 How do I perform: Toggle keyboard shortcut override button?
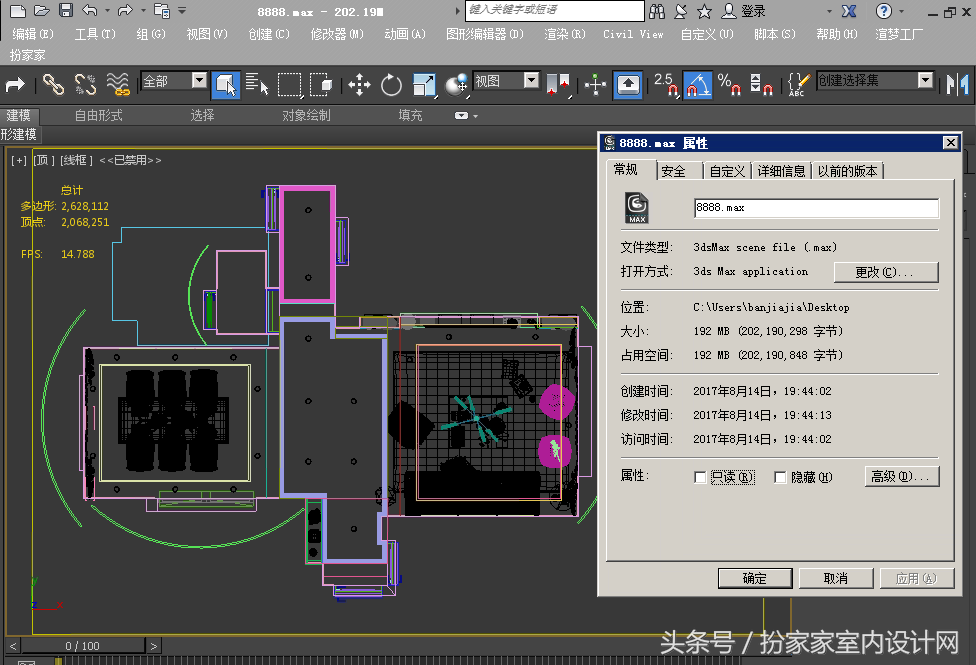point(628,84)
